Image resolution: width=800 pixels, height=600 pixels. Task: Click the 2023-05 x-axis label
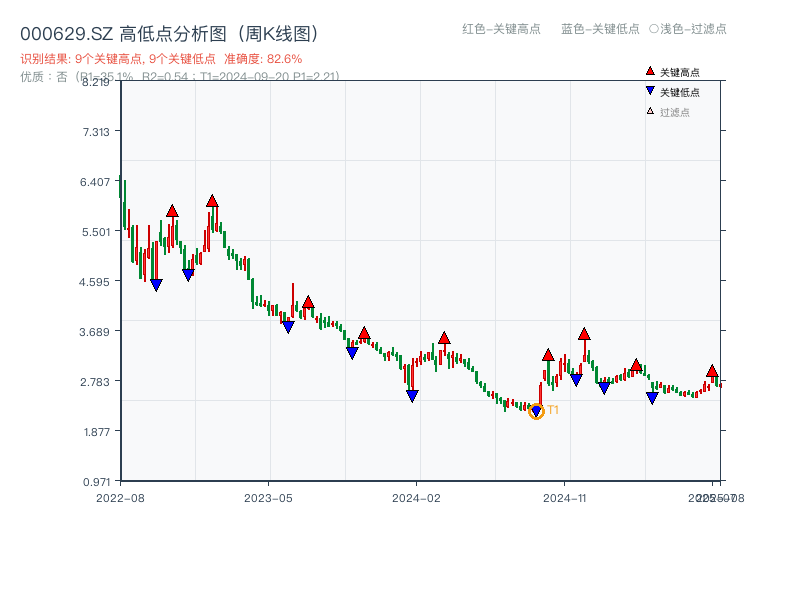268,498
